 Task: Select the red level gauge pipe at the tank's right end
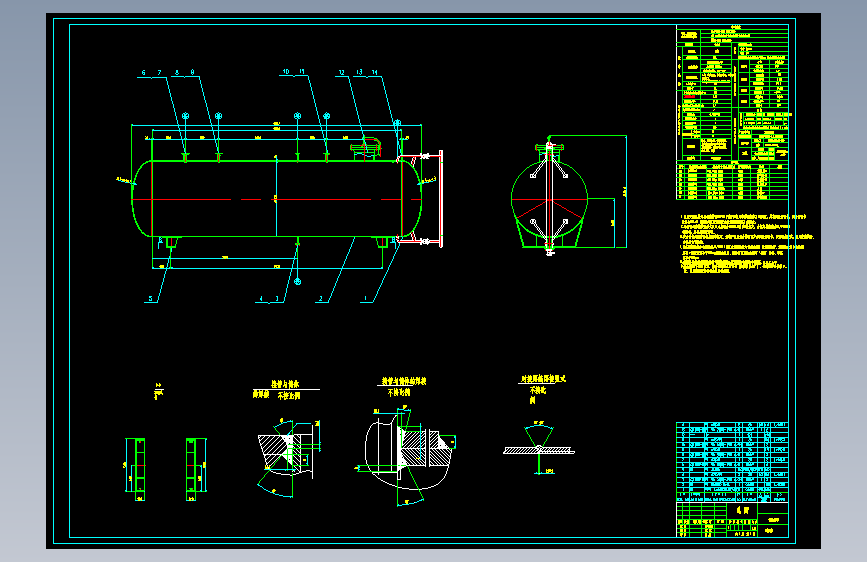tap(441, 199)
